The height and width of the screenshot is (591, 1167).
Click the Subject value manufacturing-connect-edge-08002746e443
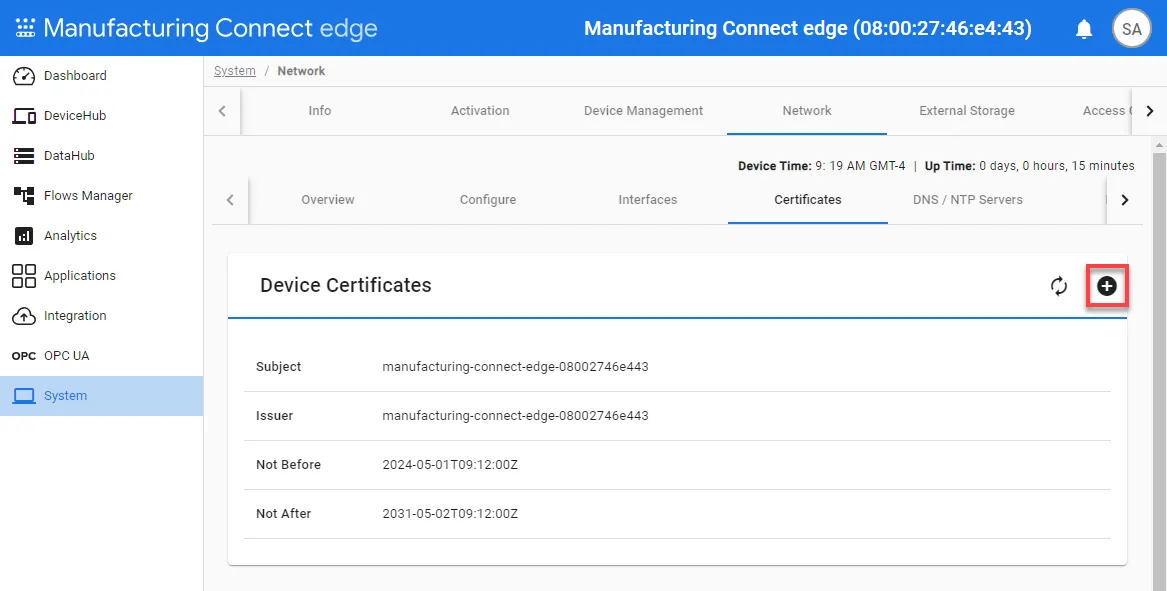[x=515, y=367]
